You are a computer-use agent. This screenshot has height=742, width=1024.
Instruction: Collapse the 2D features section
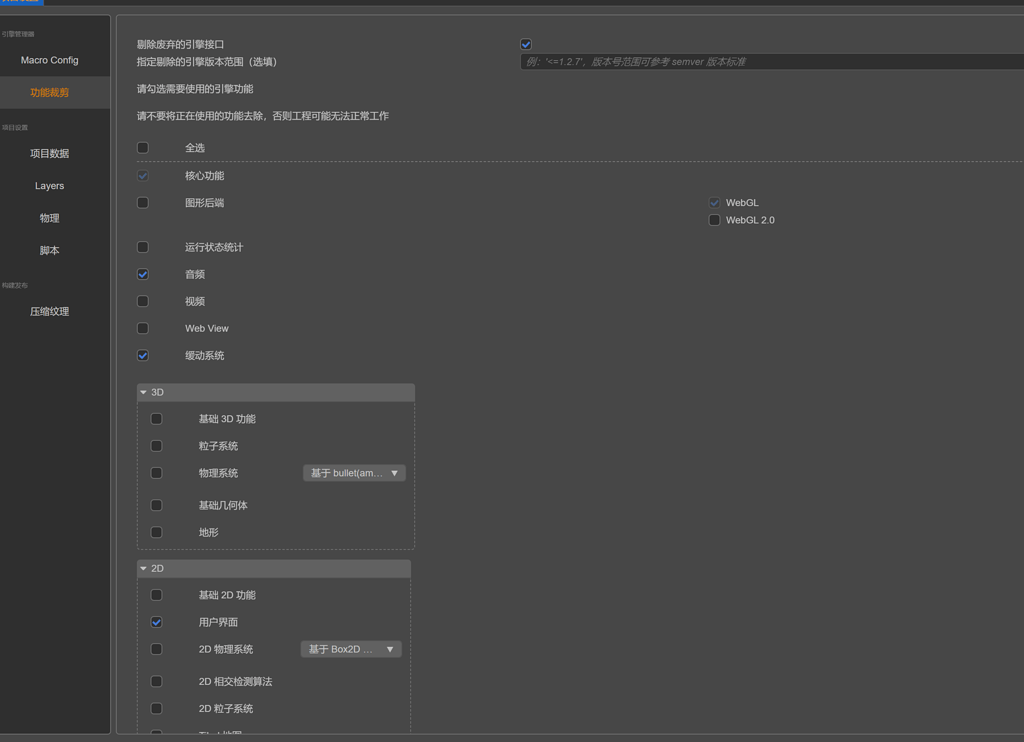click(143, 568)
